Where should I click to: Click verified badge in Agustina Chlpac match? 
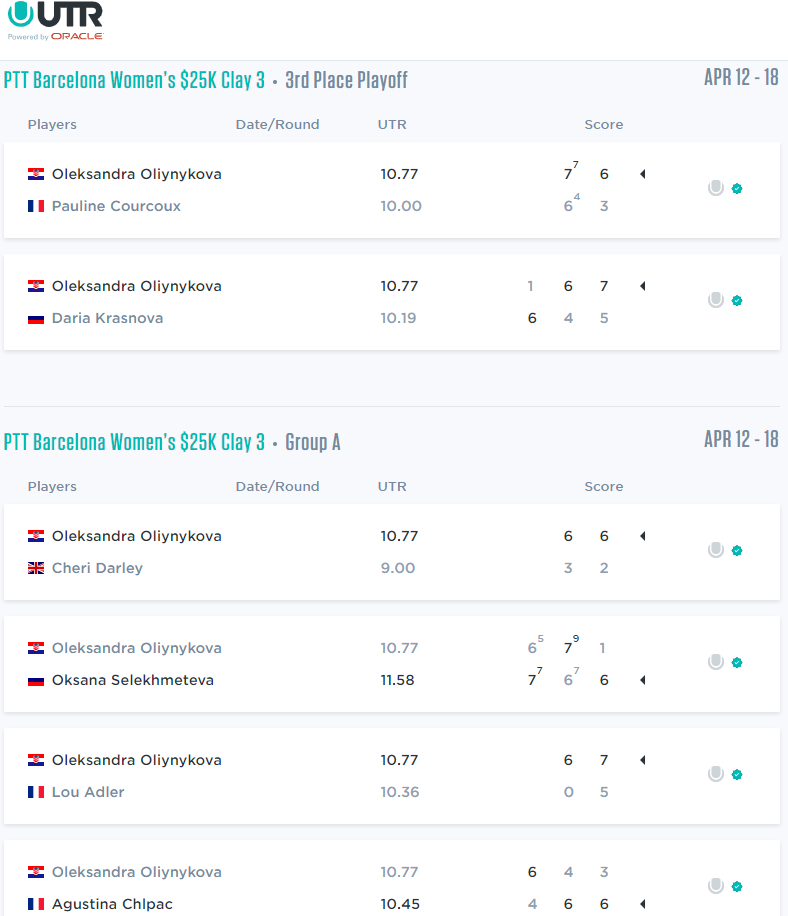pyautogui.click(x=737, y=887)
